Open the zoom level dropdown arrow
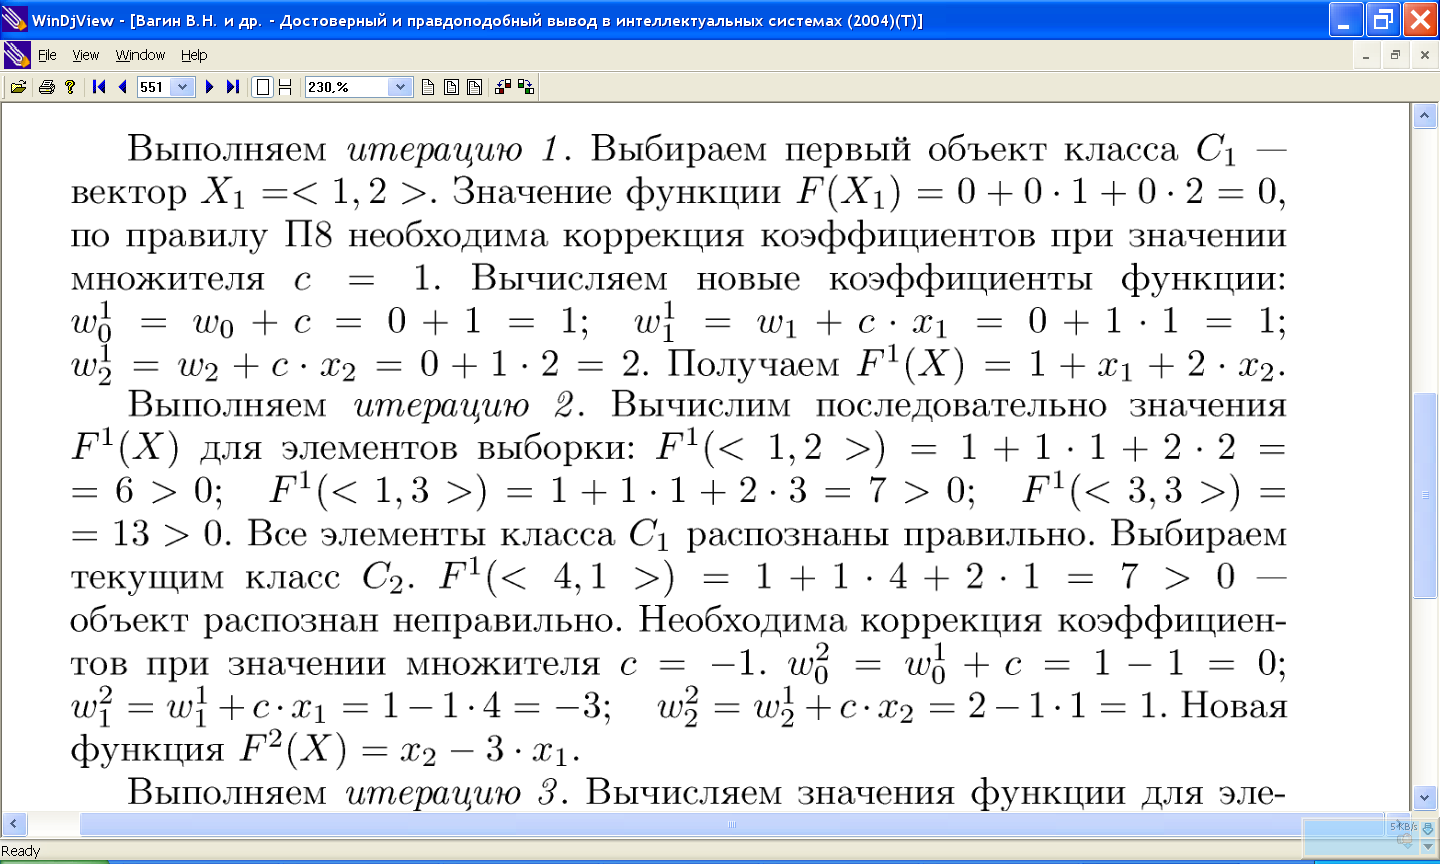Image resolution: width=1440 pixels, height=864 pixels. click(x=401, y=87)
